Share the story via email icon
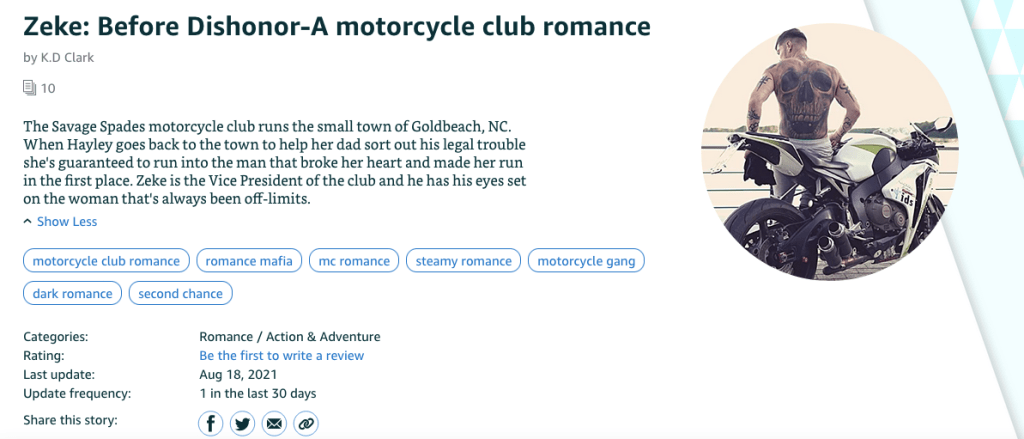The width and height of the screenshot is (1024, 439). point(274,424)
